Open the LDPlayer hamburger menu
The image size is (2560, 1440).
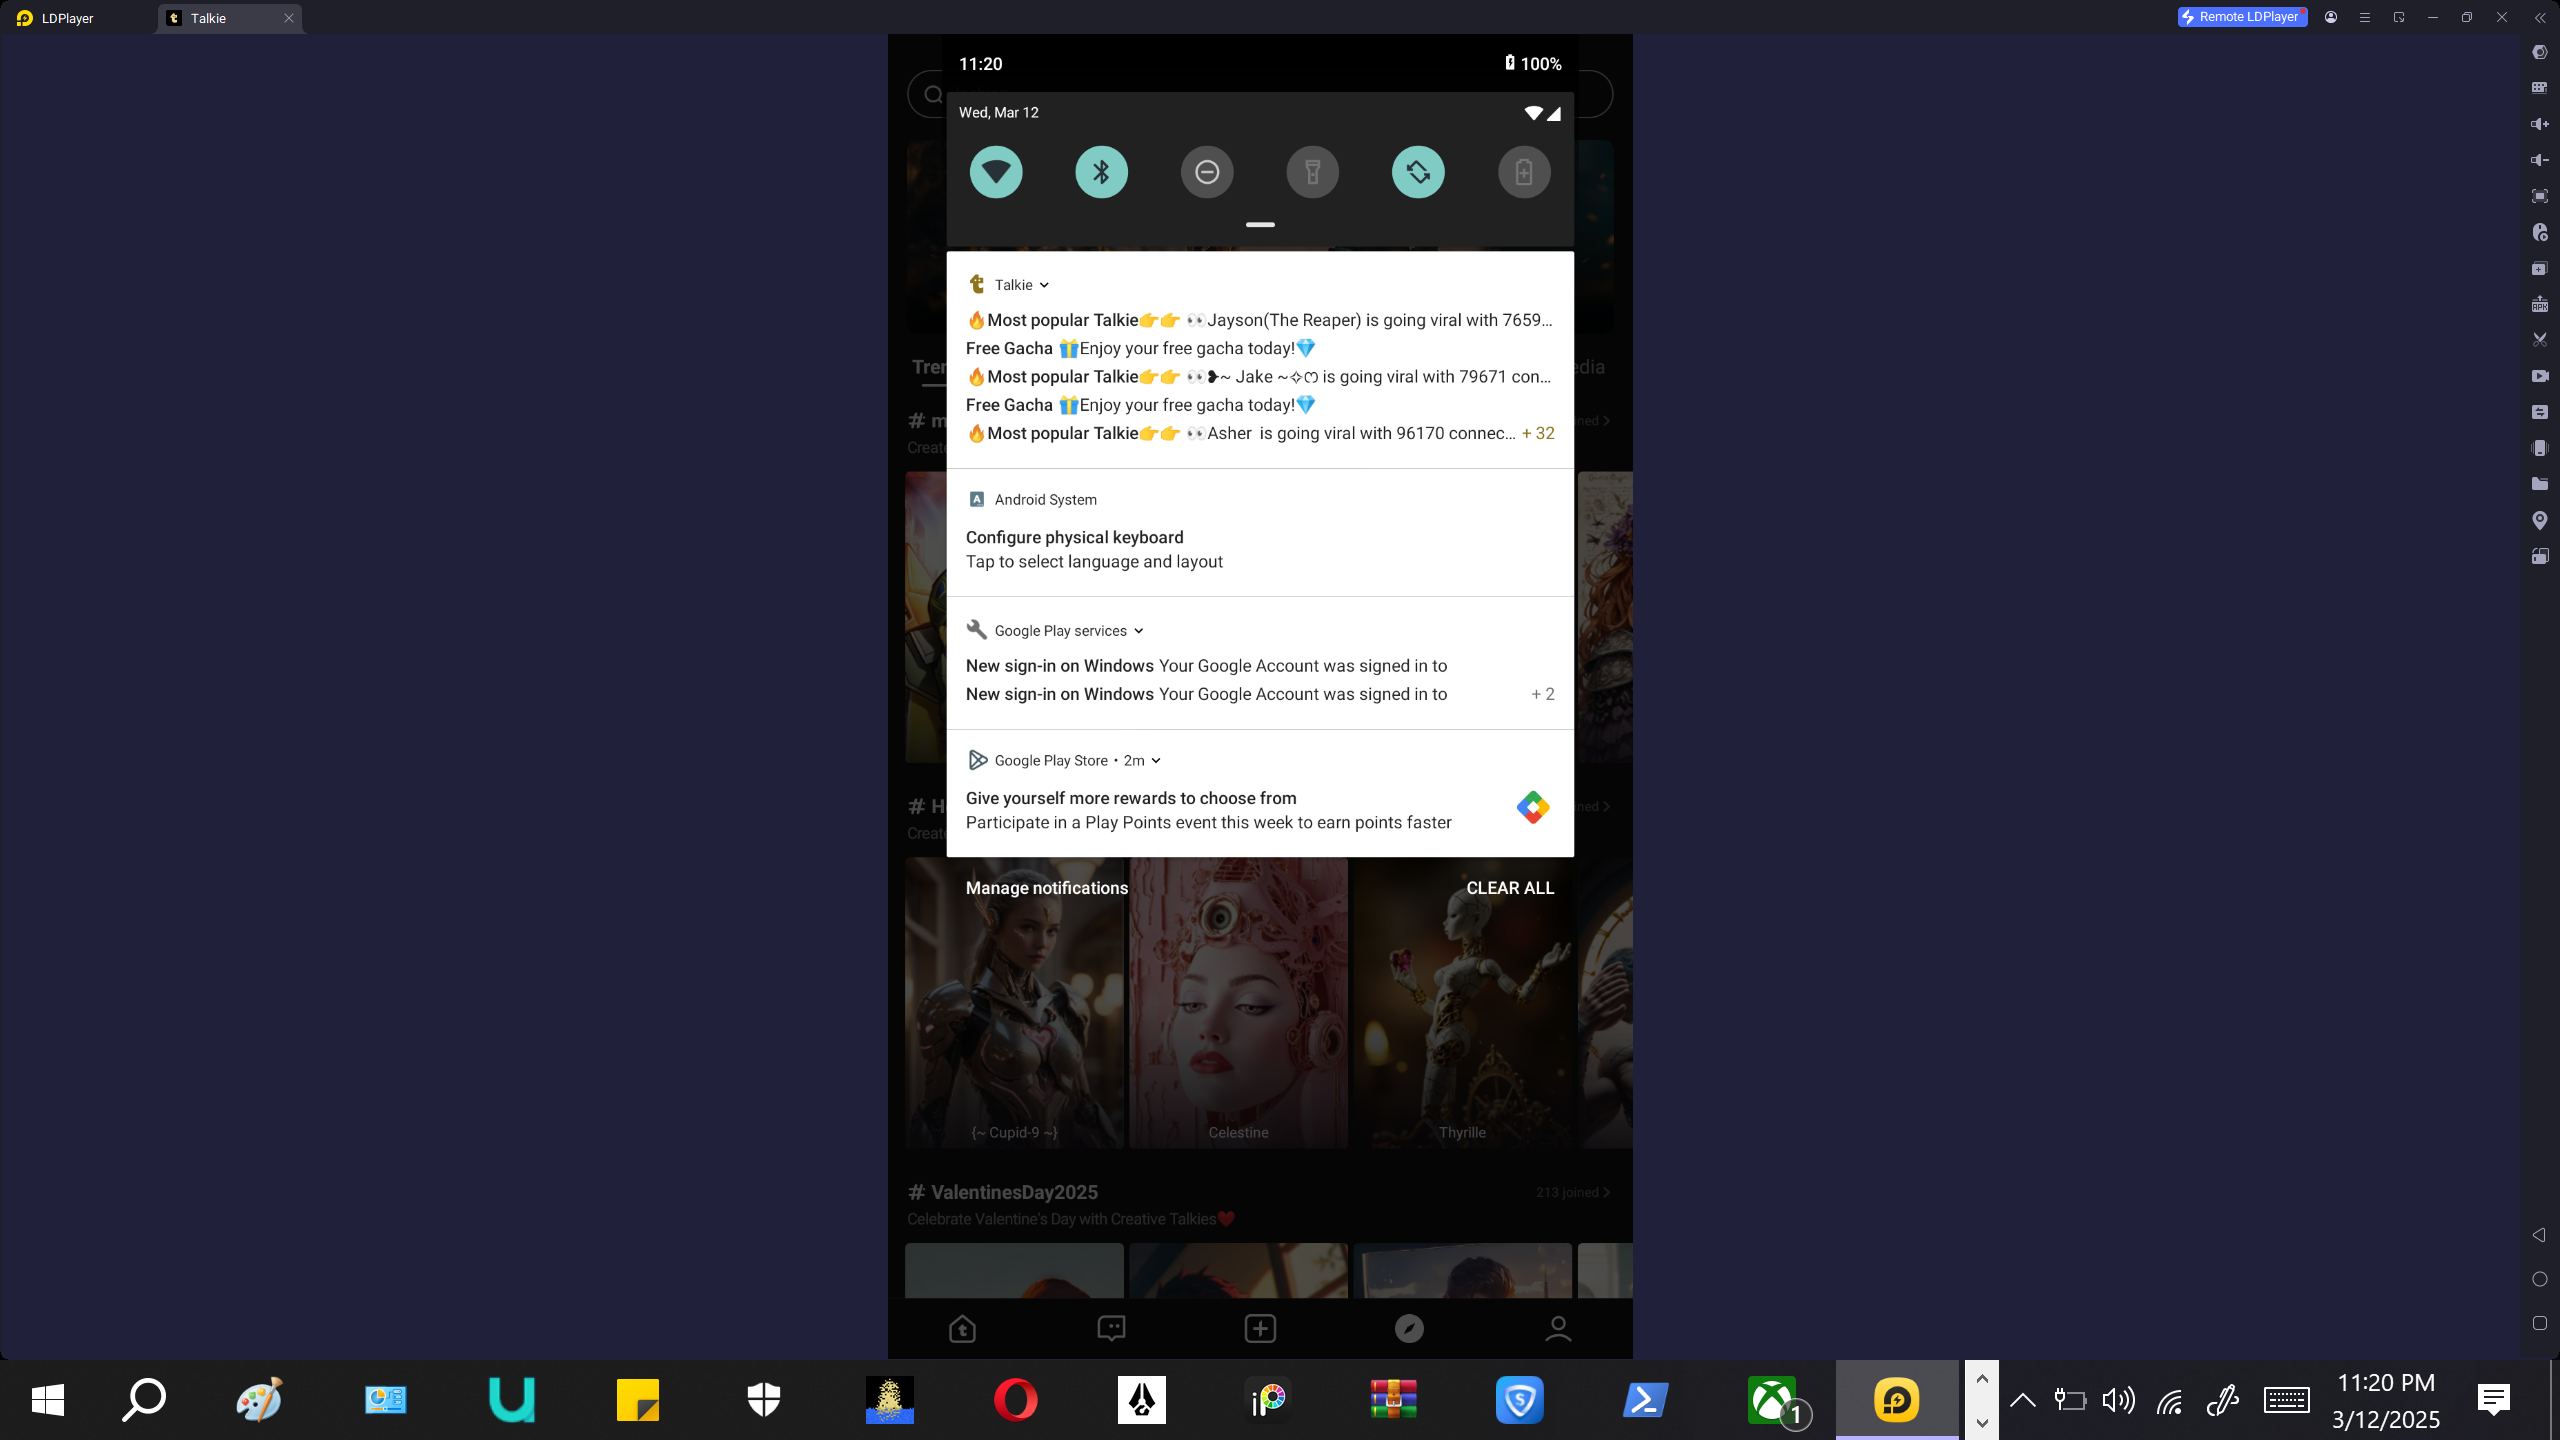click(x=2365, y=17)
